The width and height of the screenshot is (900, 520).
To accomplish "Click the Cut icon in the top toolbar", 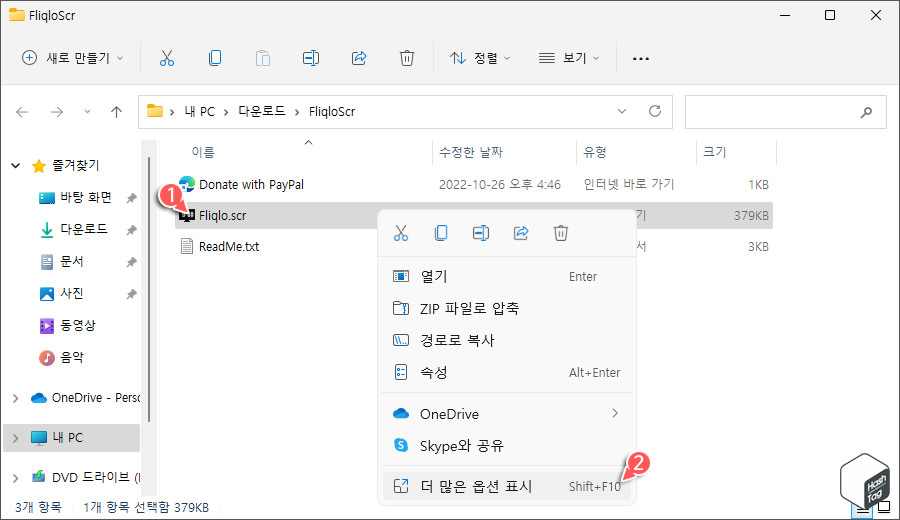I will (166, 58).
